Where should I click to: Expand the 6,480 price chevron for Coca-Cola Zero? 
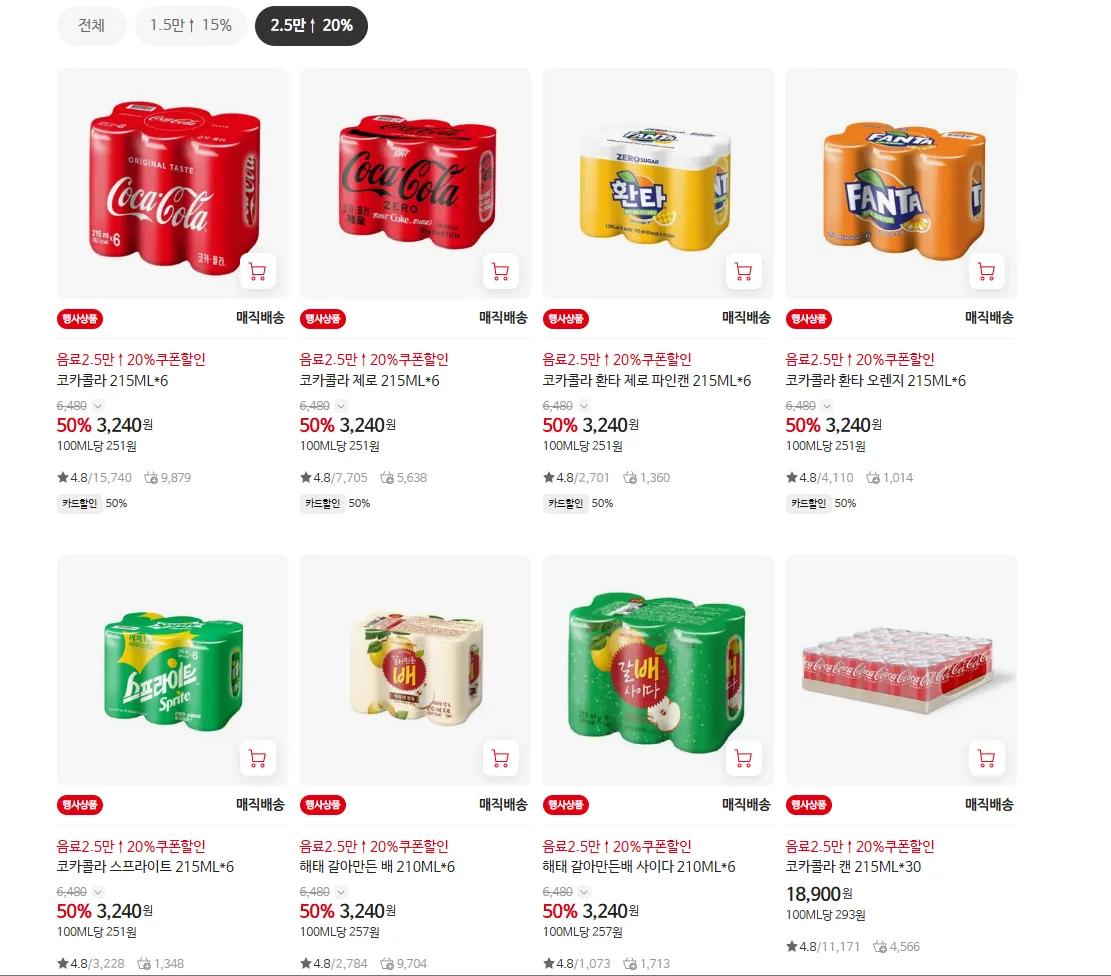click(x=341, y=406)
